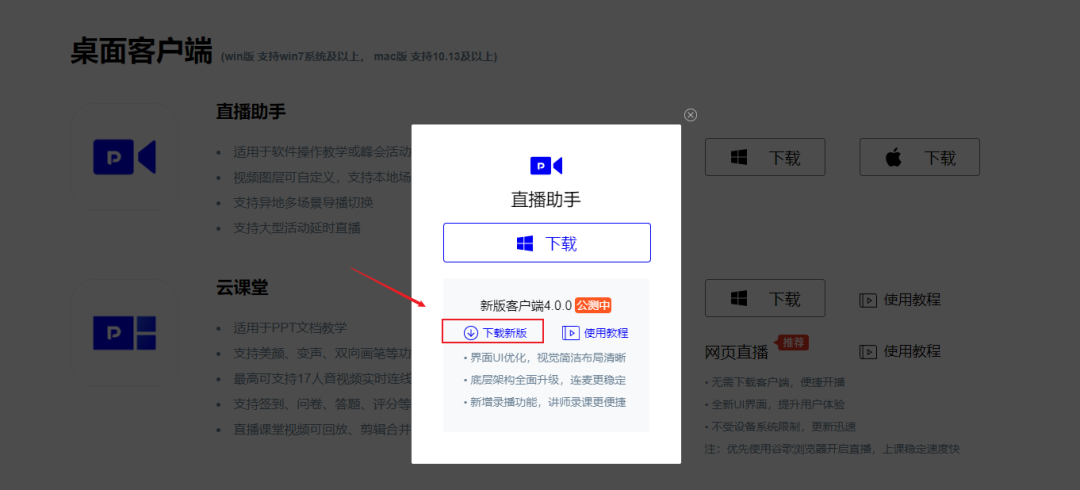
Task: Click the 新版客户端4.0.0 version label
Action: [x=526, y=306]
